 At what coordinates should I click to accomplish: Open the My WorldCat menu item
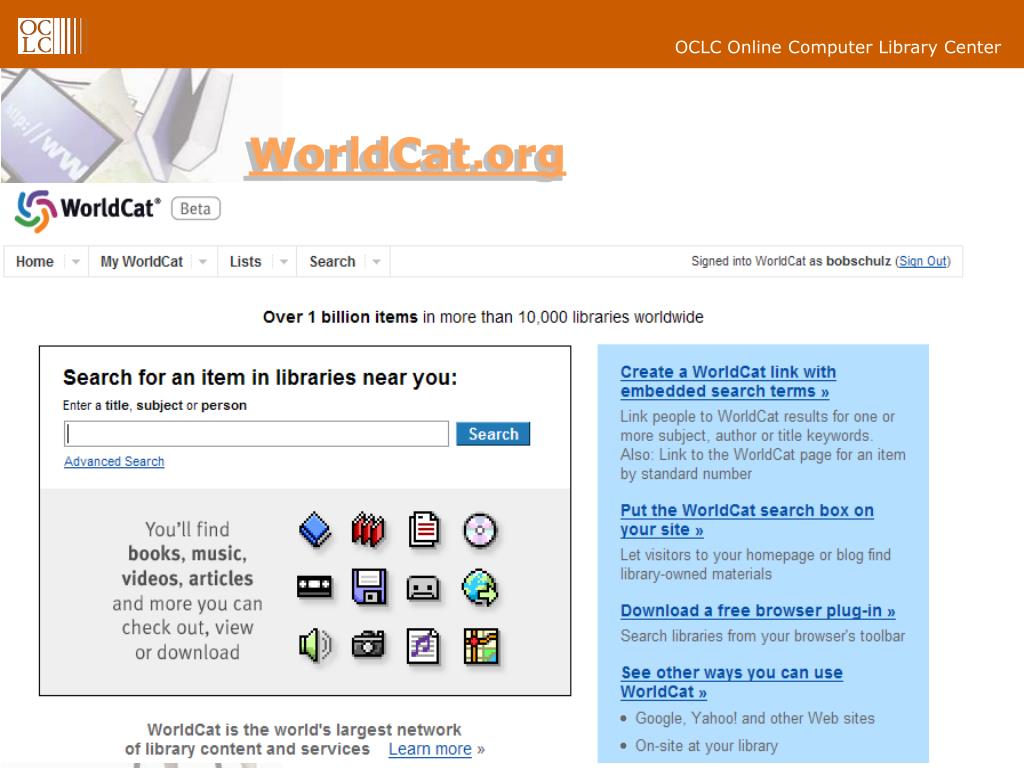click(142, 262)
